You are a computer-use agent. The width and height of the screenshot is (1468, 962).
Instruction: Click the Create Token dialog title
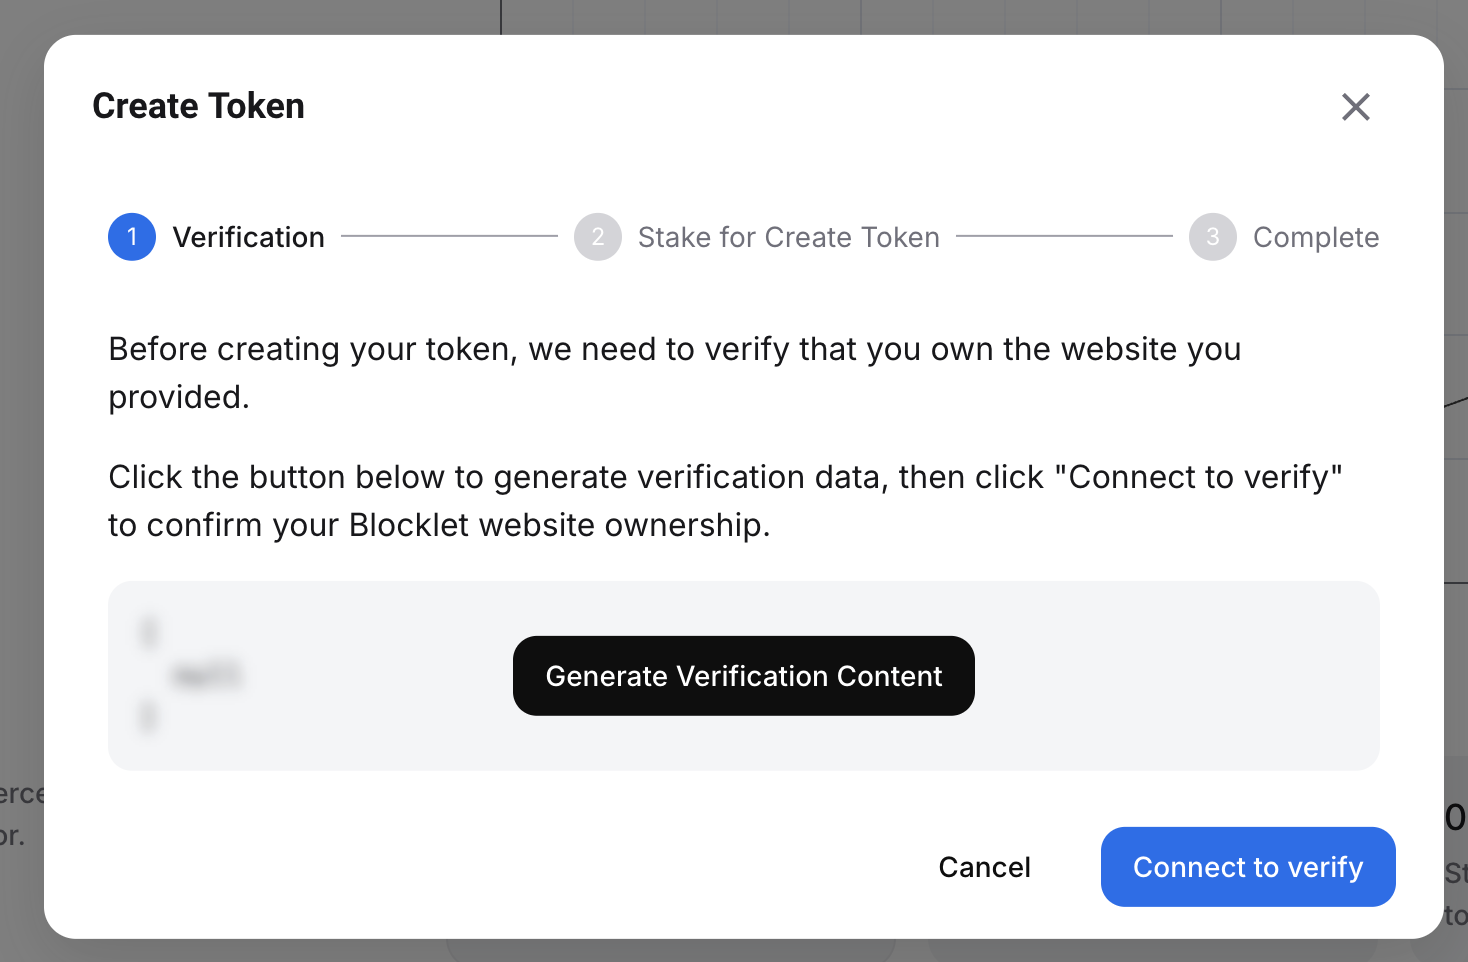[198, 106]
